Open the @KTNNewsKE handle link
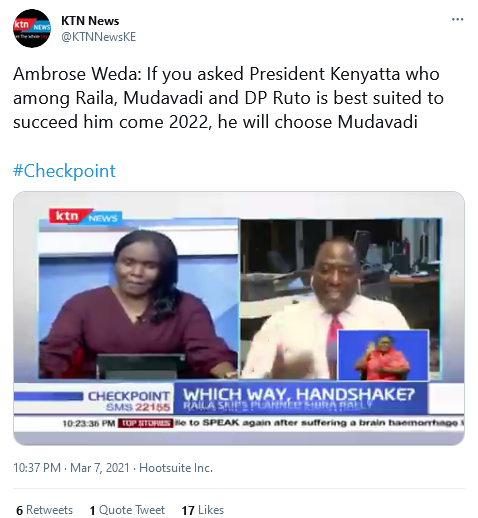Screen dimensions: 478x518 point(98,37)
